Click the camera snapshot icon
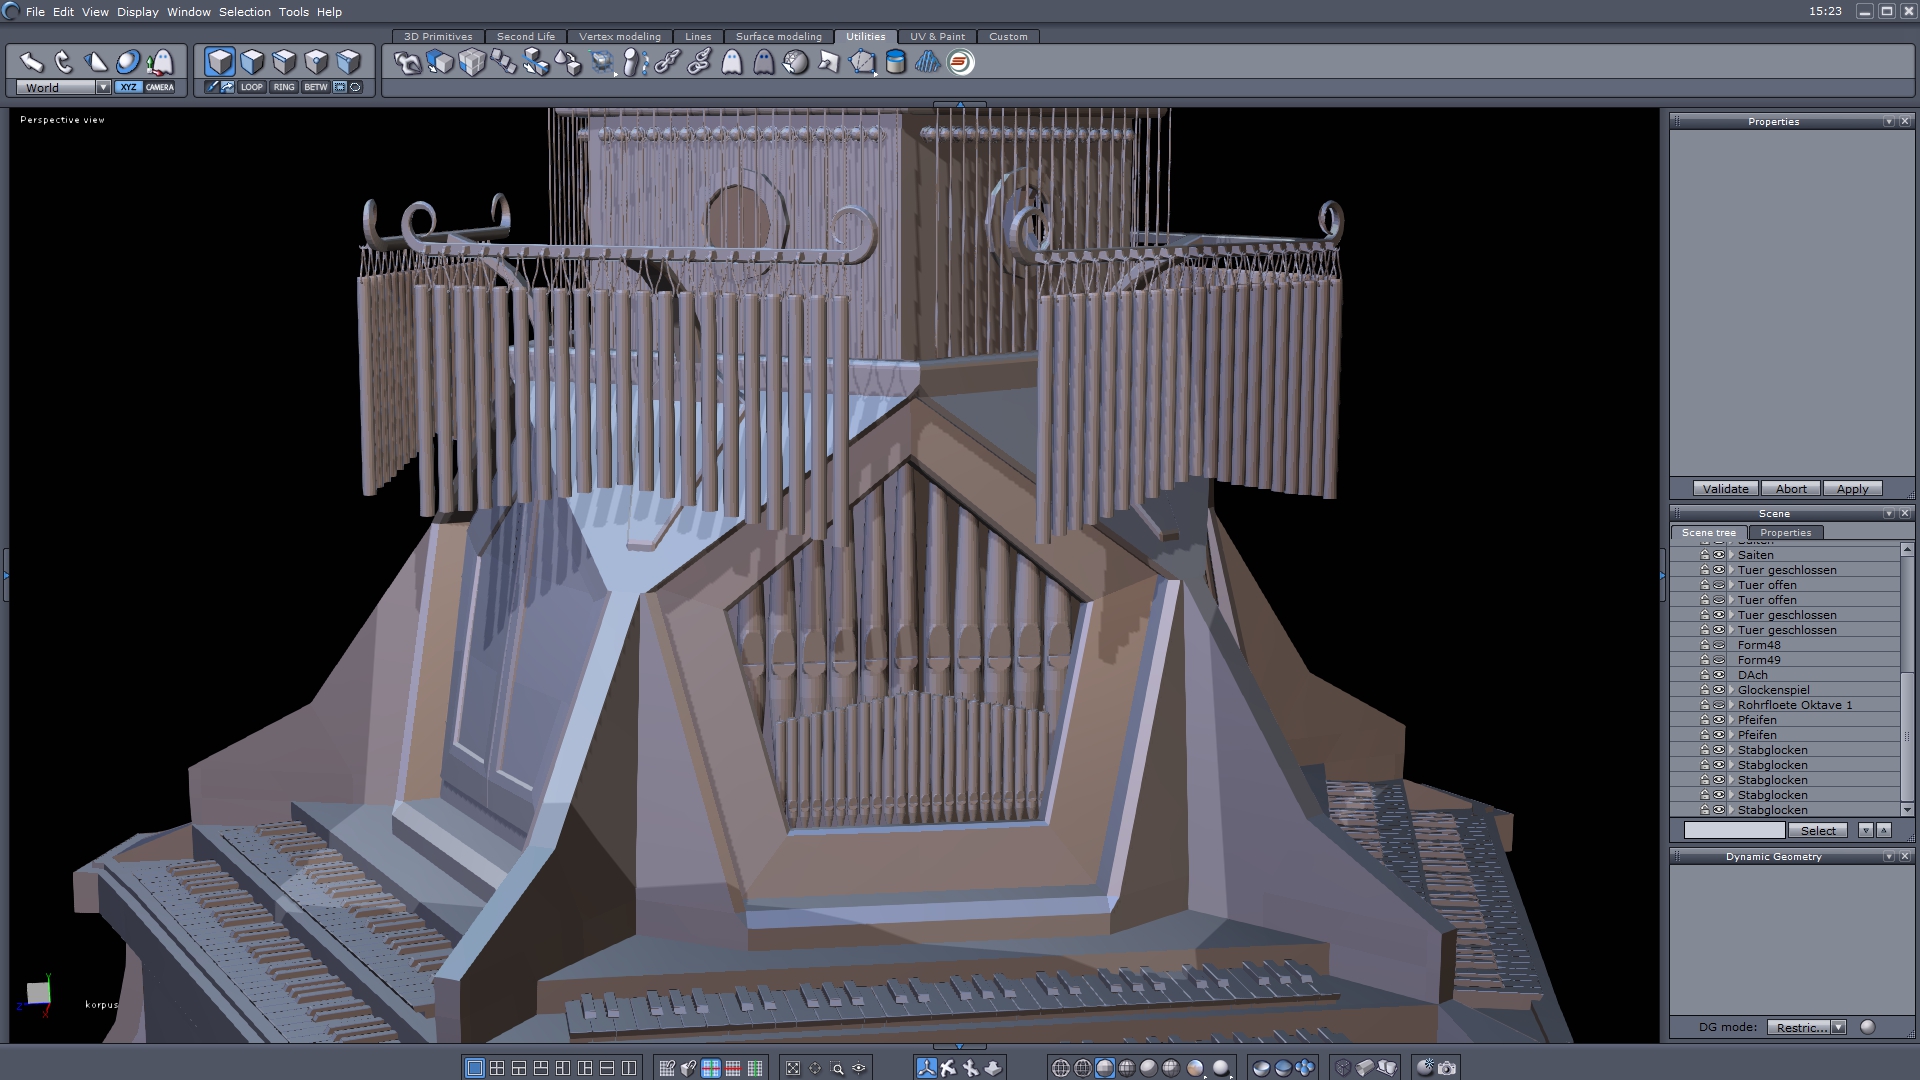Image resolution: width=1920 pixels, height=1080 pixels. pos(1447,1068)
